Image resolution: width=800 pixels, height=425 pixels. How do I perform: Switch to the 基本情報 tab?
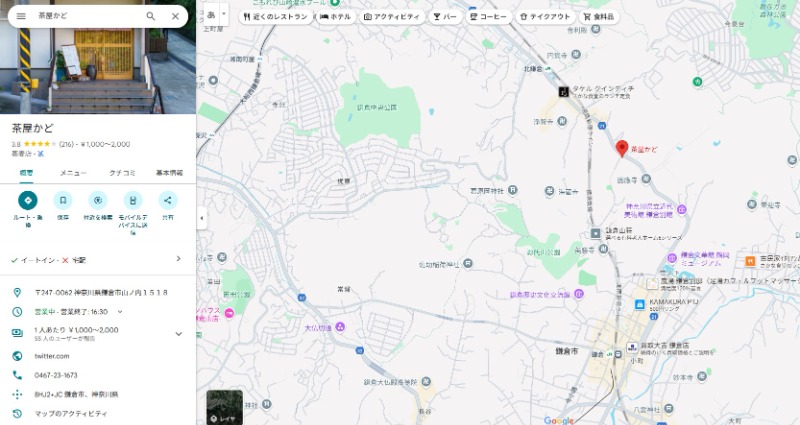[169, 173]
